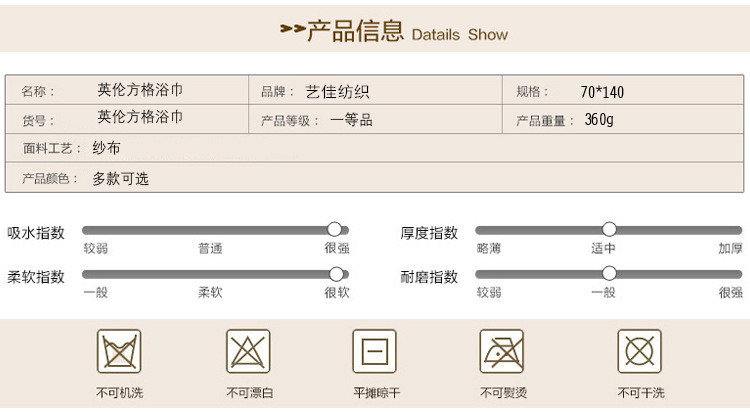The image size is (750, 420).
Task: Click the 不可机洗 caption
Action: pyautogui.click(x=120, y=393)
